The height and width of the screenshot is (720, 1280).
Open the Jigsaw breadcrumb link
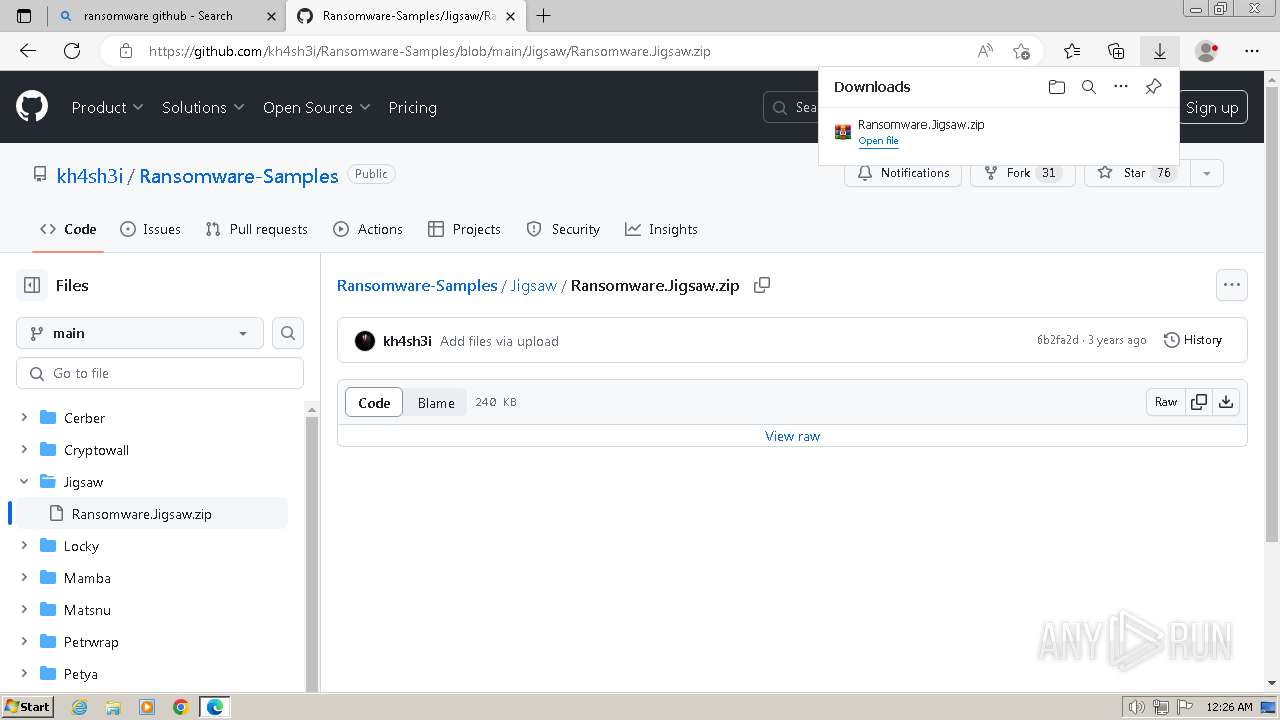point(534,285)
